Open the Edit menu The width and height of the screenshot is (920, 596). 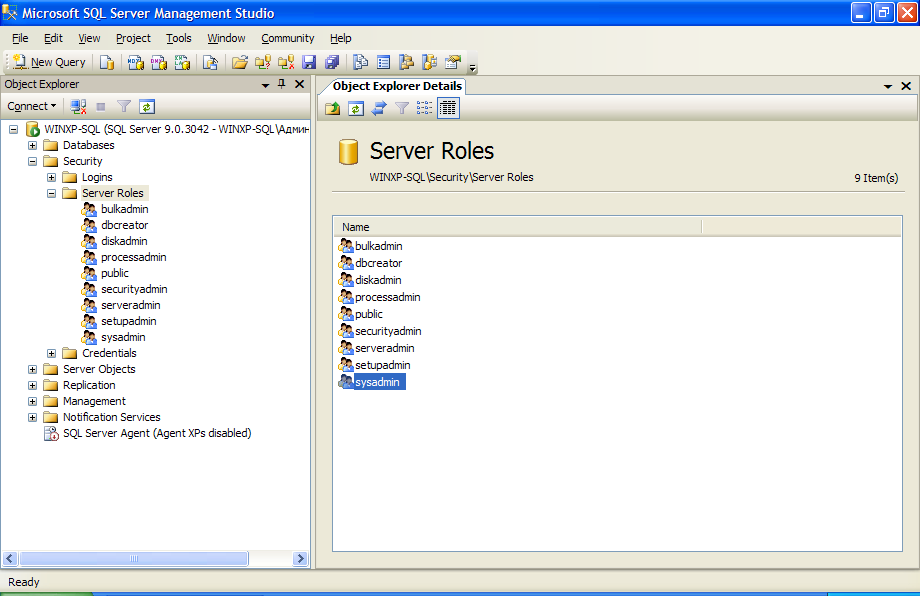(x=53, y=38)
